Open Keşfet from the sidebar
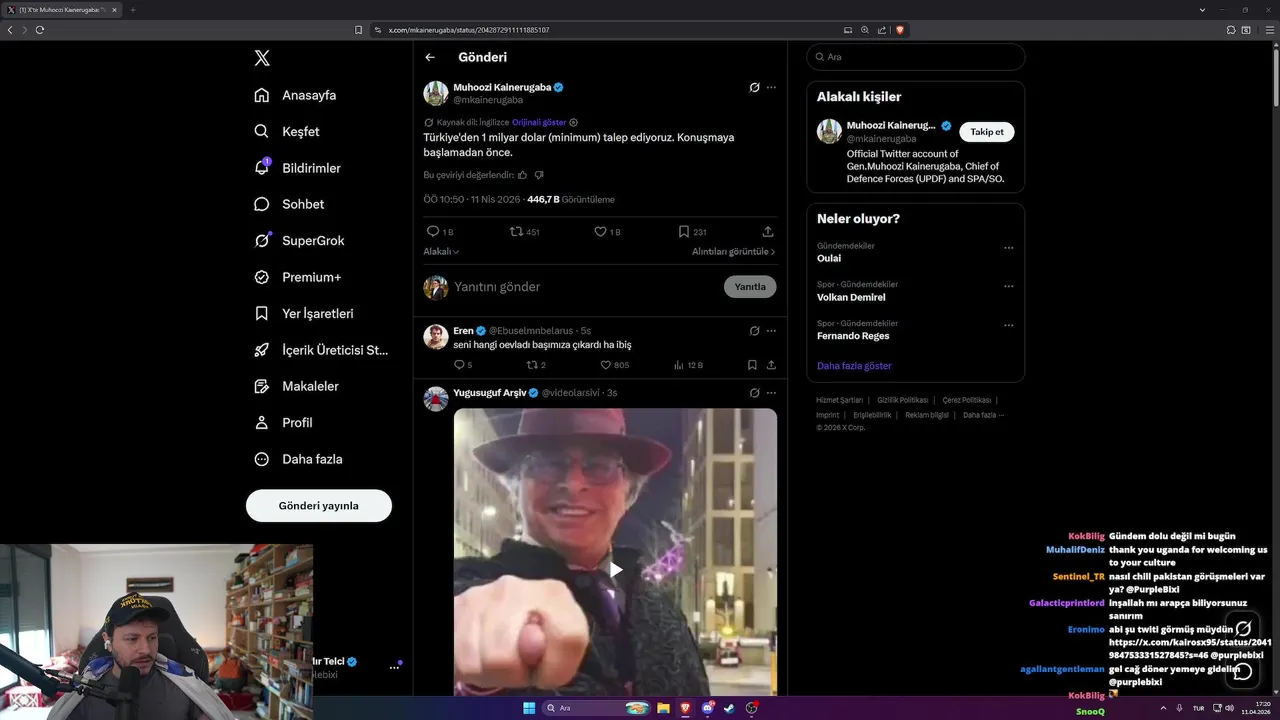The height and width of the screenshot is (720, 1280). click(287, 131)
